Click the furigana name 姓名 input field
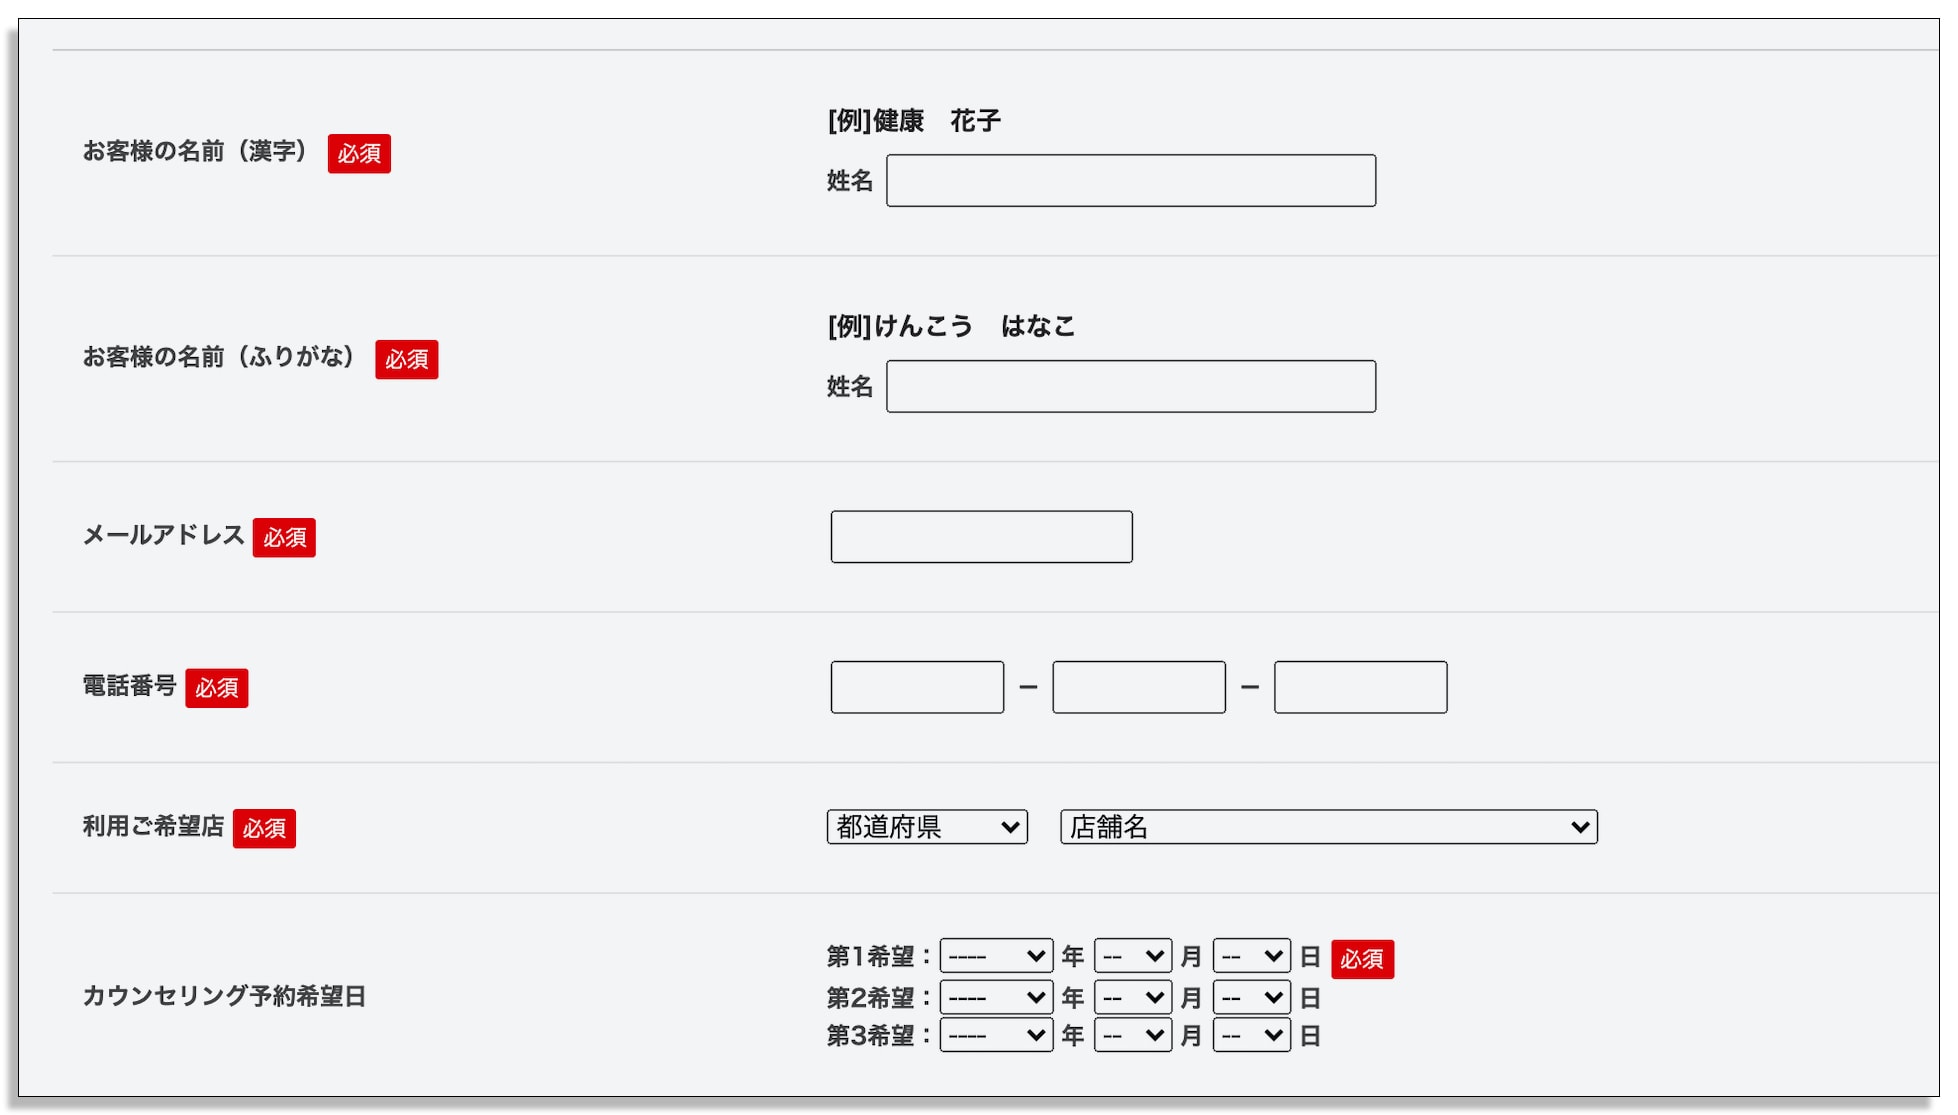This screenshot has height=1115, width=1958. (1131, 387)
